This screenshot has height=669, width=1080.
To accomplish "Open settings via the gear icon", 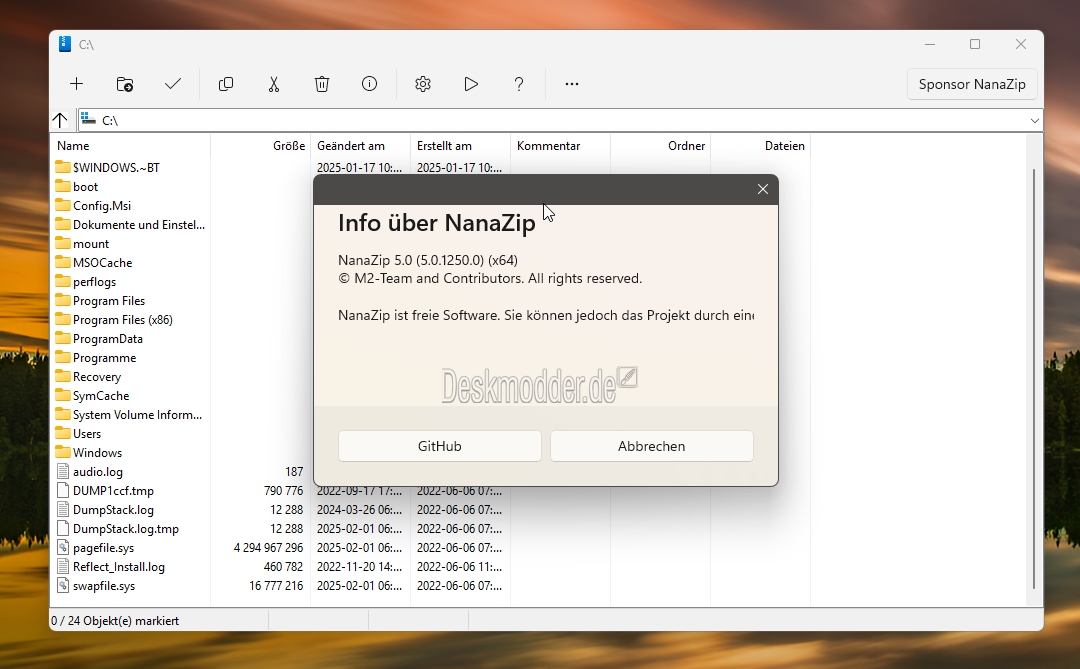I will tap(423, 84).
